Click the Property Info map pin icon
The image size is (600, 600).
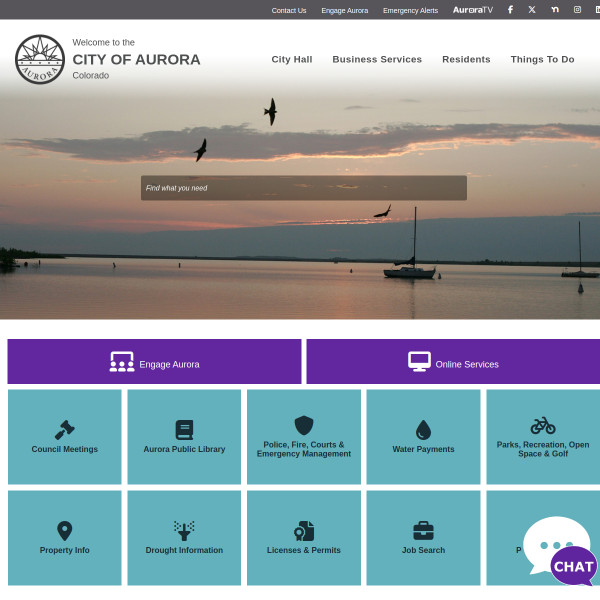coord(65,531)
